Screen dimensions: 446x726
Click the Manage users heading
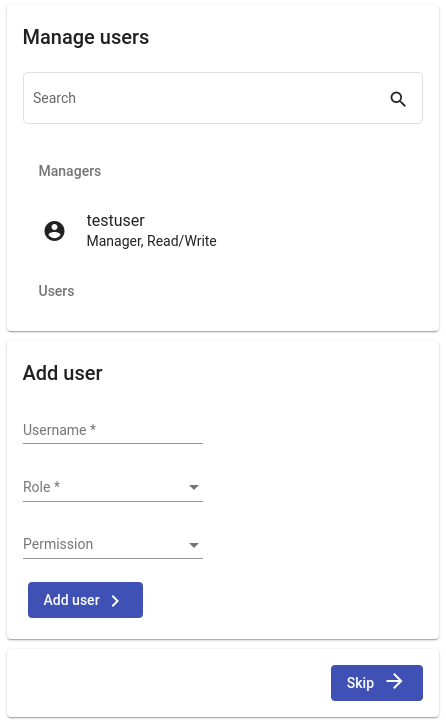[86, 37]
